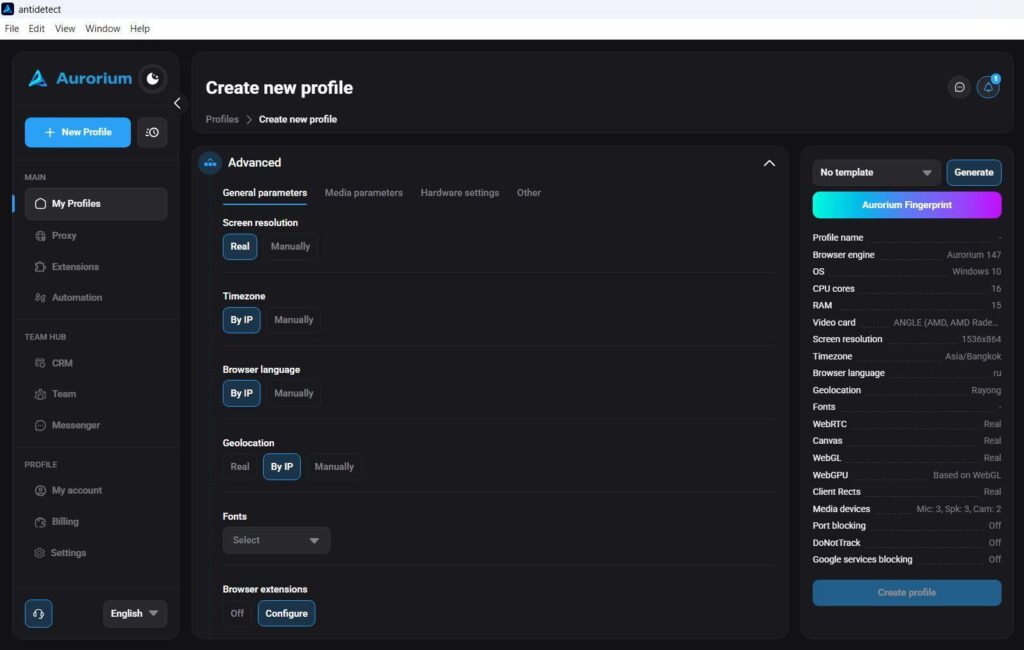Open the Fonts Select dropdown

[x=276, y=540]
